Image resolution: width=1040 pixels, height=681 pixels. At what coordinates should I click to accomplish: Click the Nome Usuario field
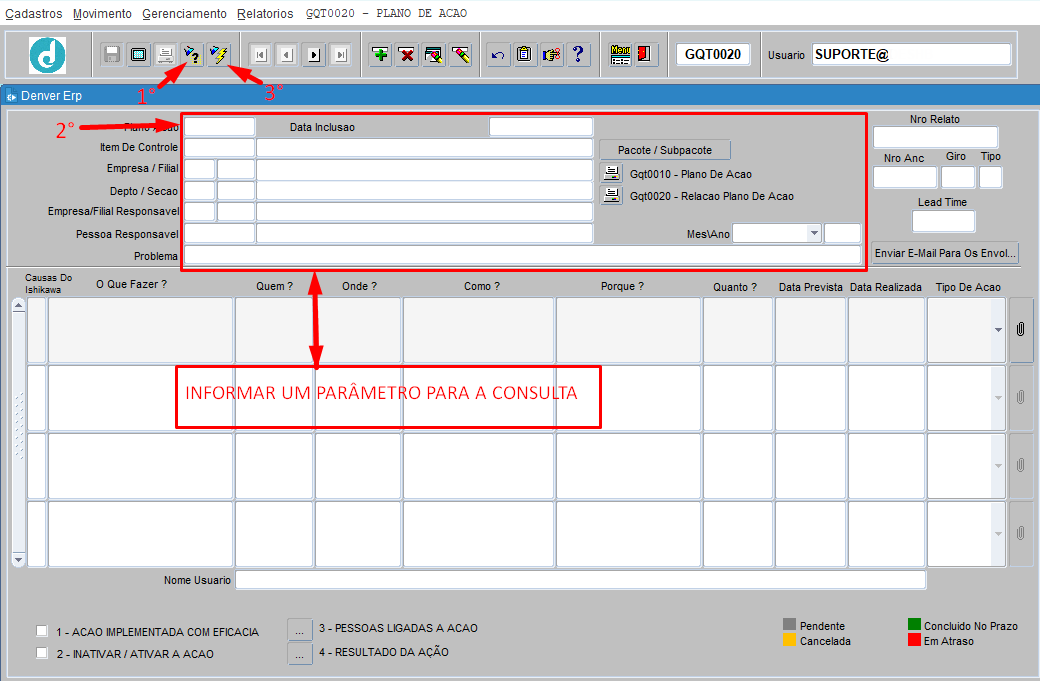(580, 580)
